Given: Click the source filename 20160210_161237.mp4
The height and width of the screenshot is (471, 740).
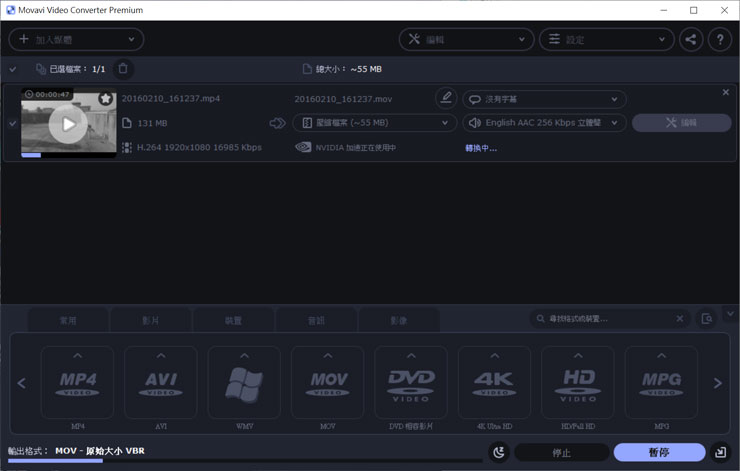Looking at the screenshot, I should click(171, 99).
